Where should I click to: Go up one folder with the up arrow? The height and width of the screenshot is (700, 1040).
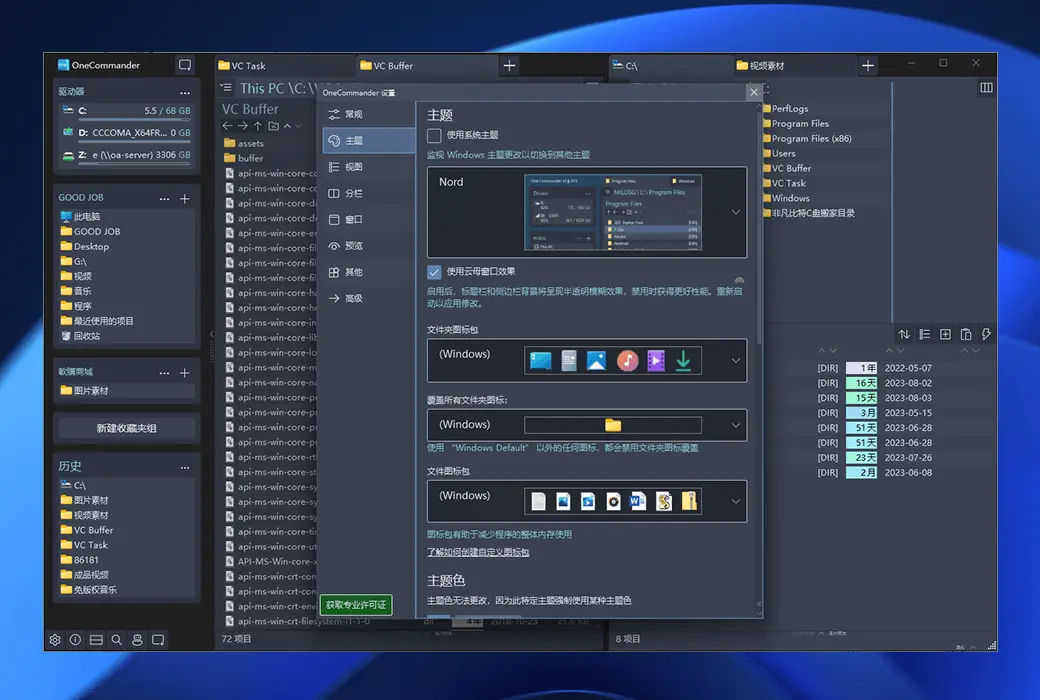point(258,126)
